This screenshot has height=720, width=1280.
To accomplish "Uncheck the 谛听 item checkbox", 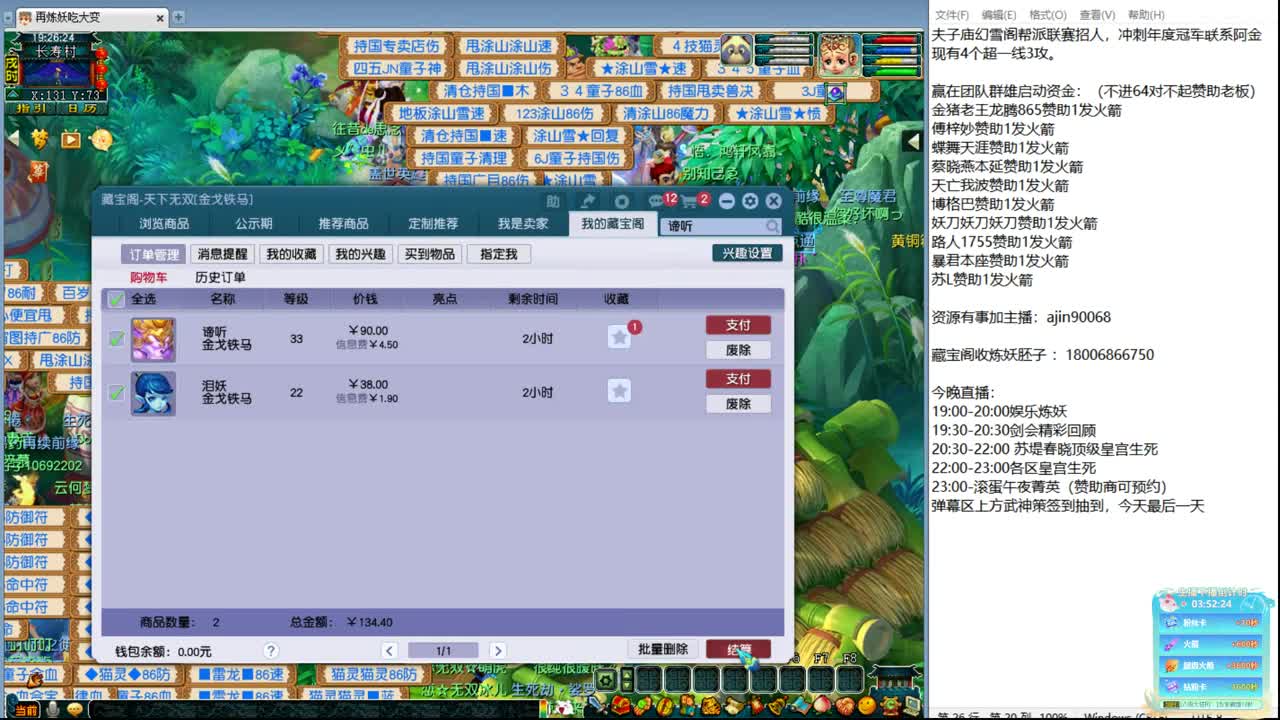I will [116, 339].
